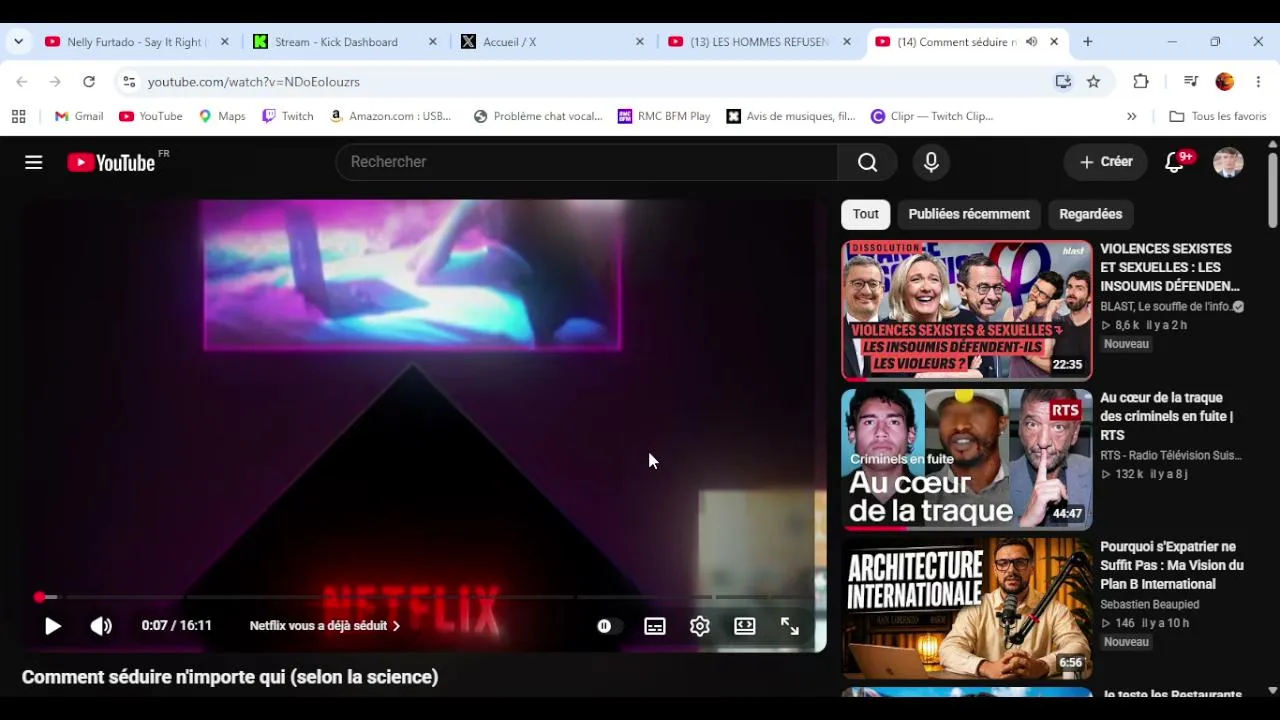Close the Accueil / X tab
The width and height of the screenshot is (1280, 720).
pyautogui.click(x=641, y=42)
